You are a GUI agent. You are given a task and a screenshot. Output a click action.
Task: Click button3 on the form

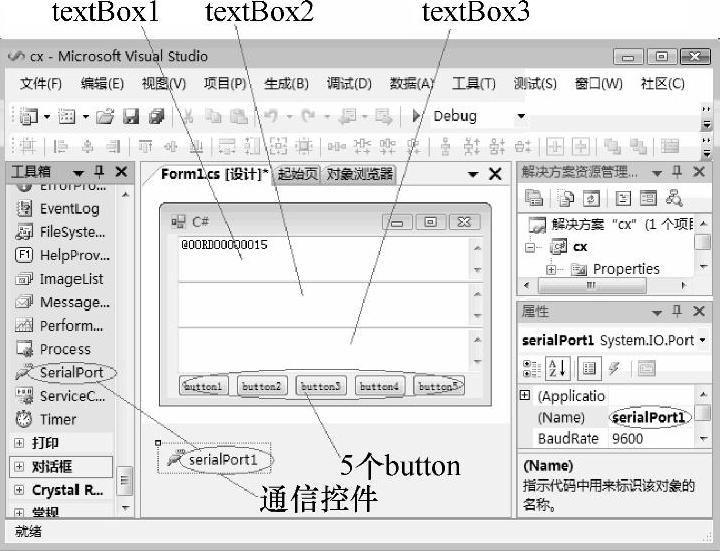pos(321,386)
